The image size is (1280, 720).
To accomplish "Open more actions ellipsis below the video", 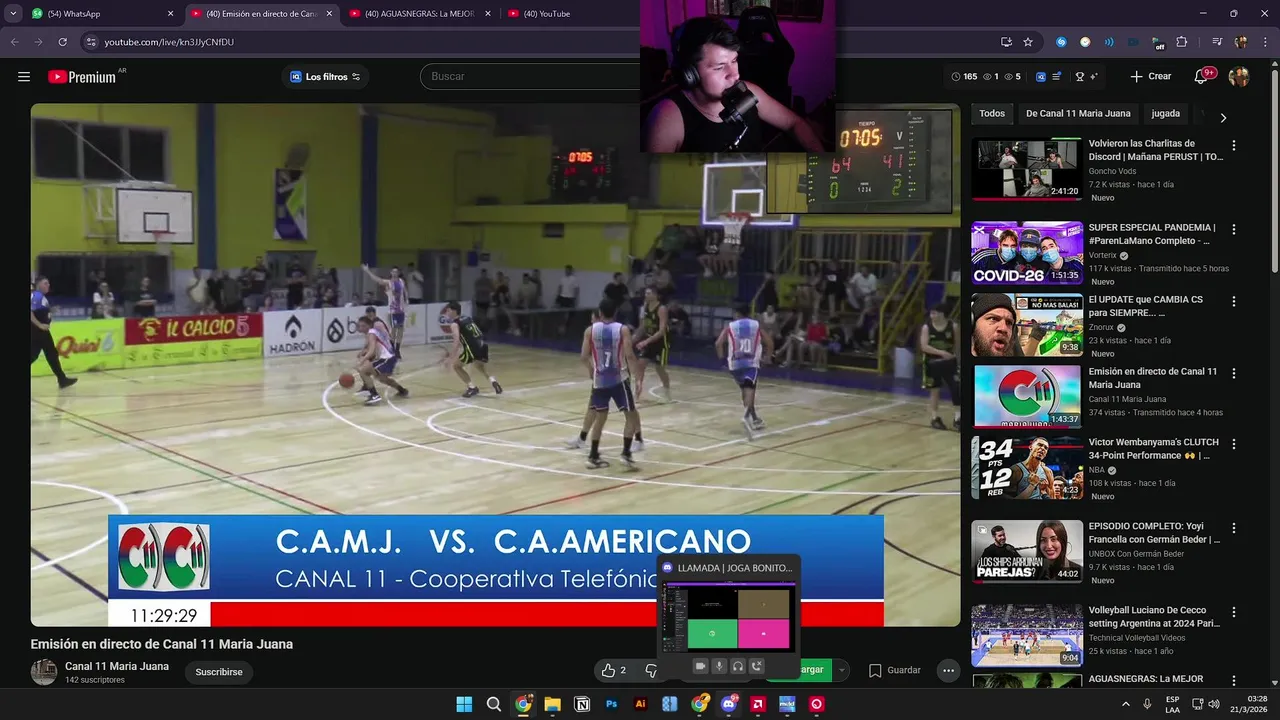I will click(948, 670).
